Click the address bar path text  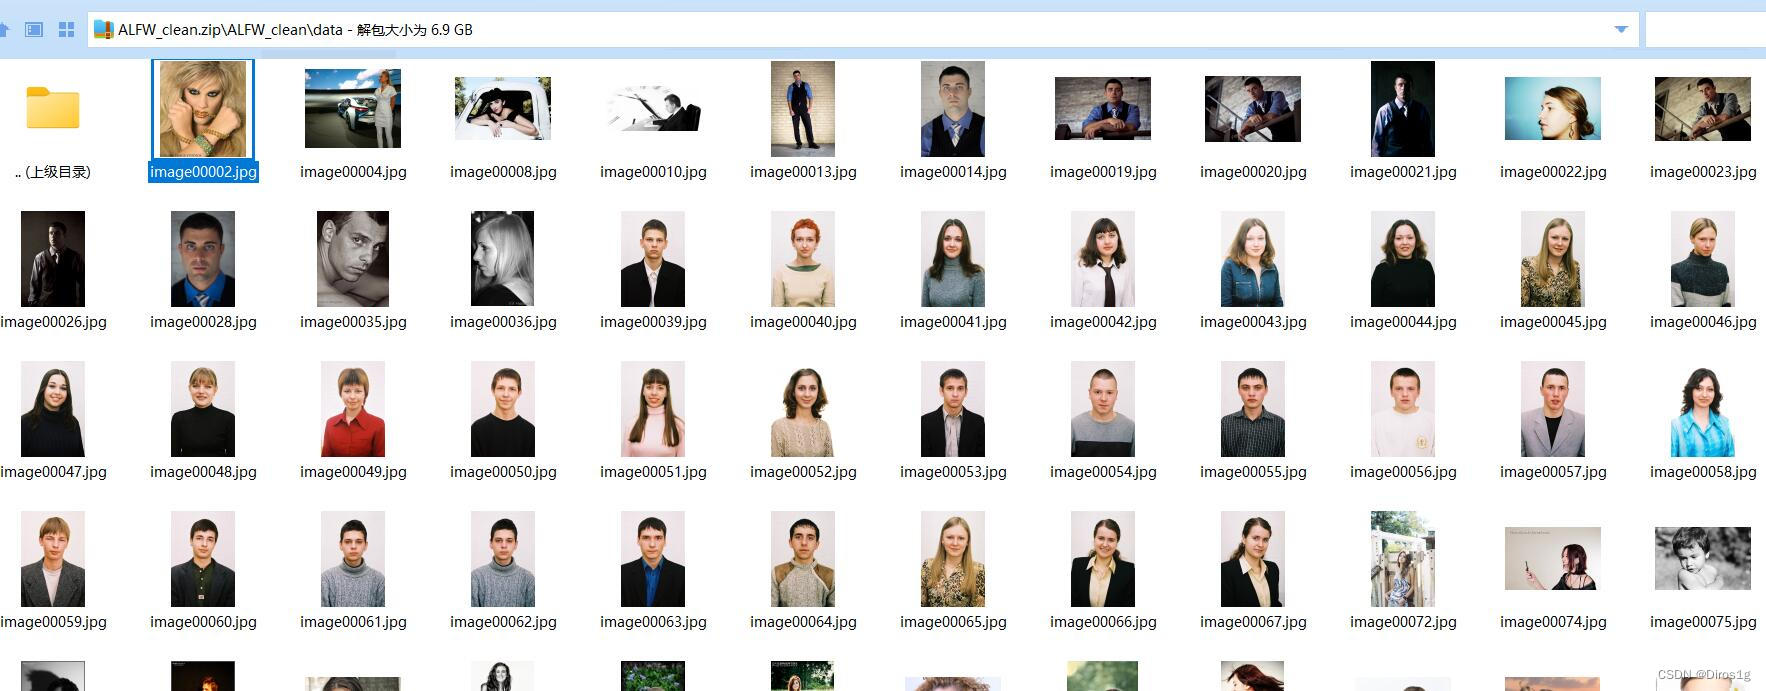click(295, 30)
